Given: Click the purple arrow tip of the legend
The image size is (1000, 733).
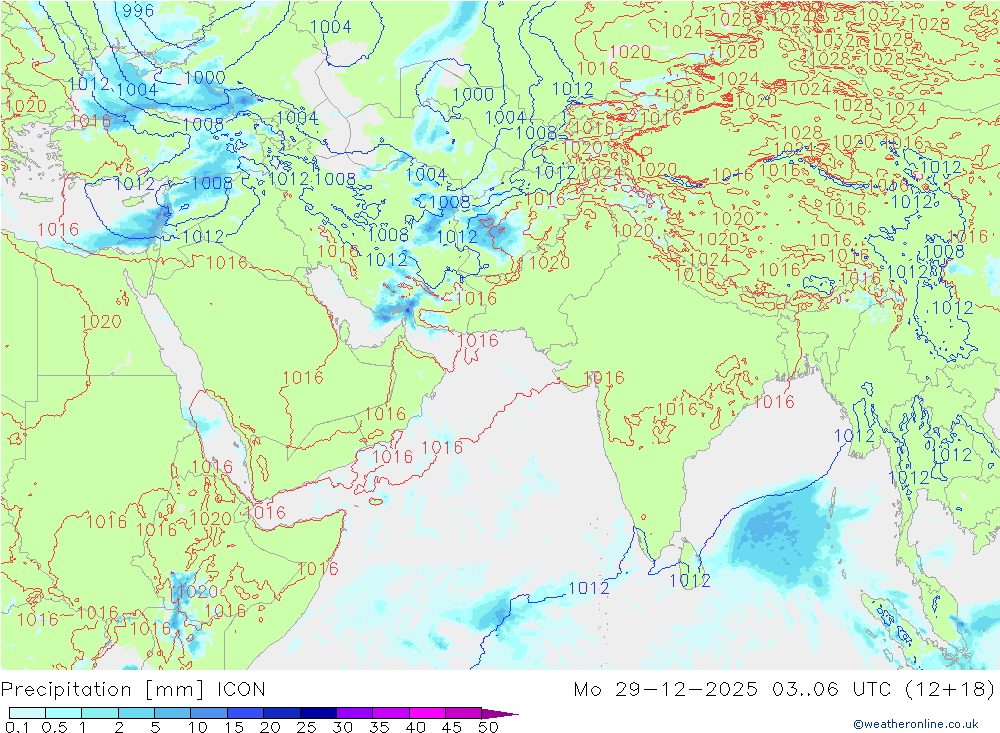Looking at the screenshot, I should pos(501,713).
